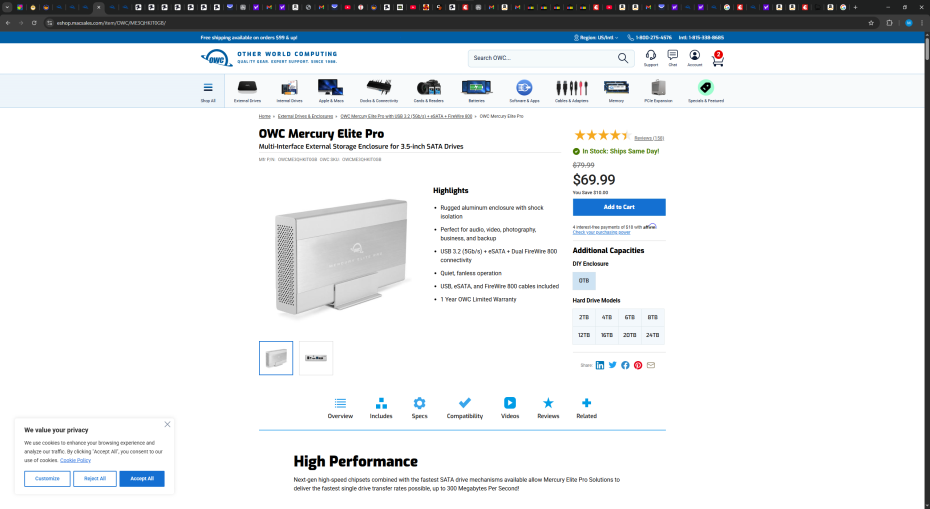This screenshot has height=509, width=930.
Task: Open the browser tab search dropdown
Action: 7,7
